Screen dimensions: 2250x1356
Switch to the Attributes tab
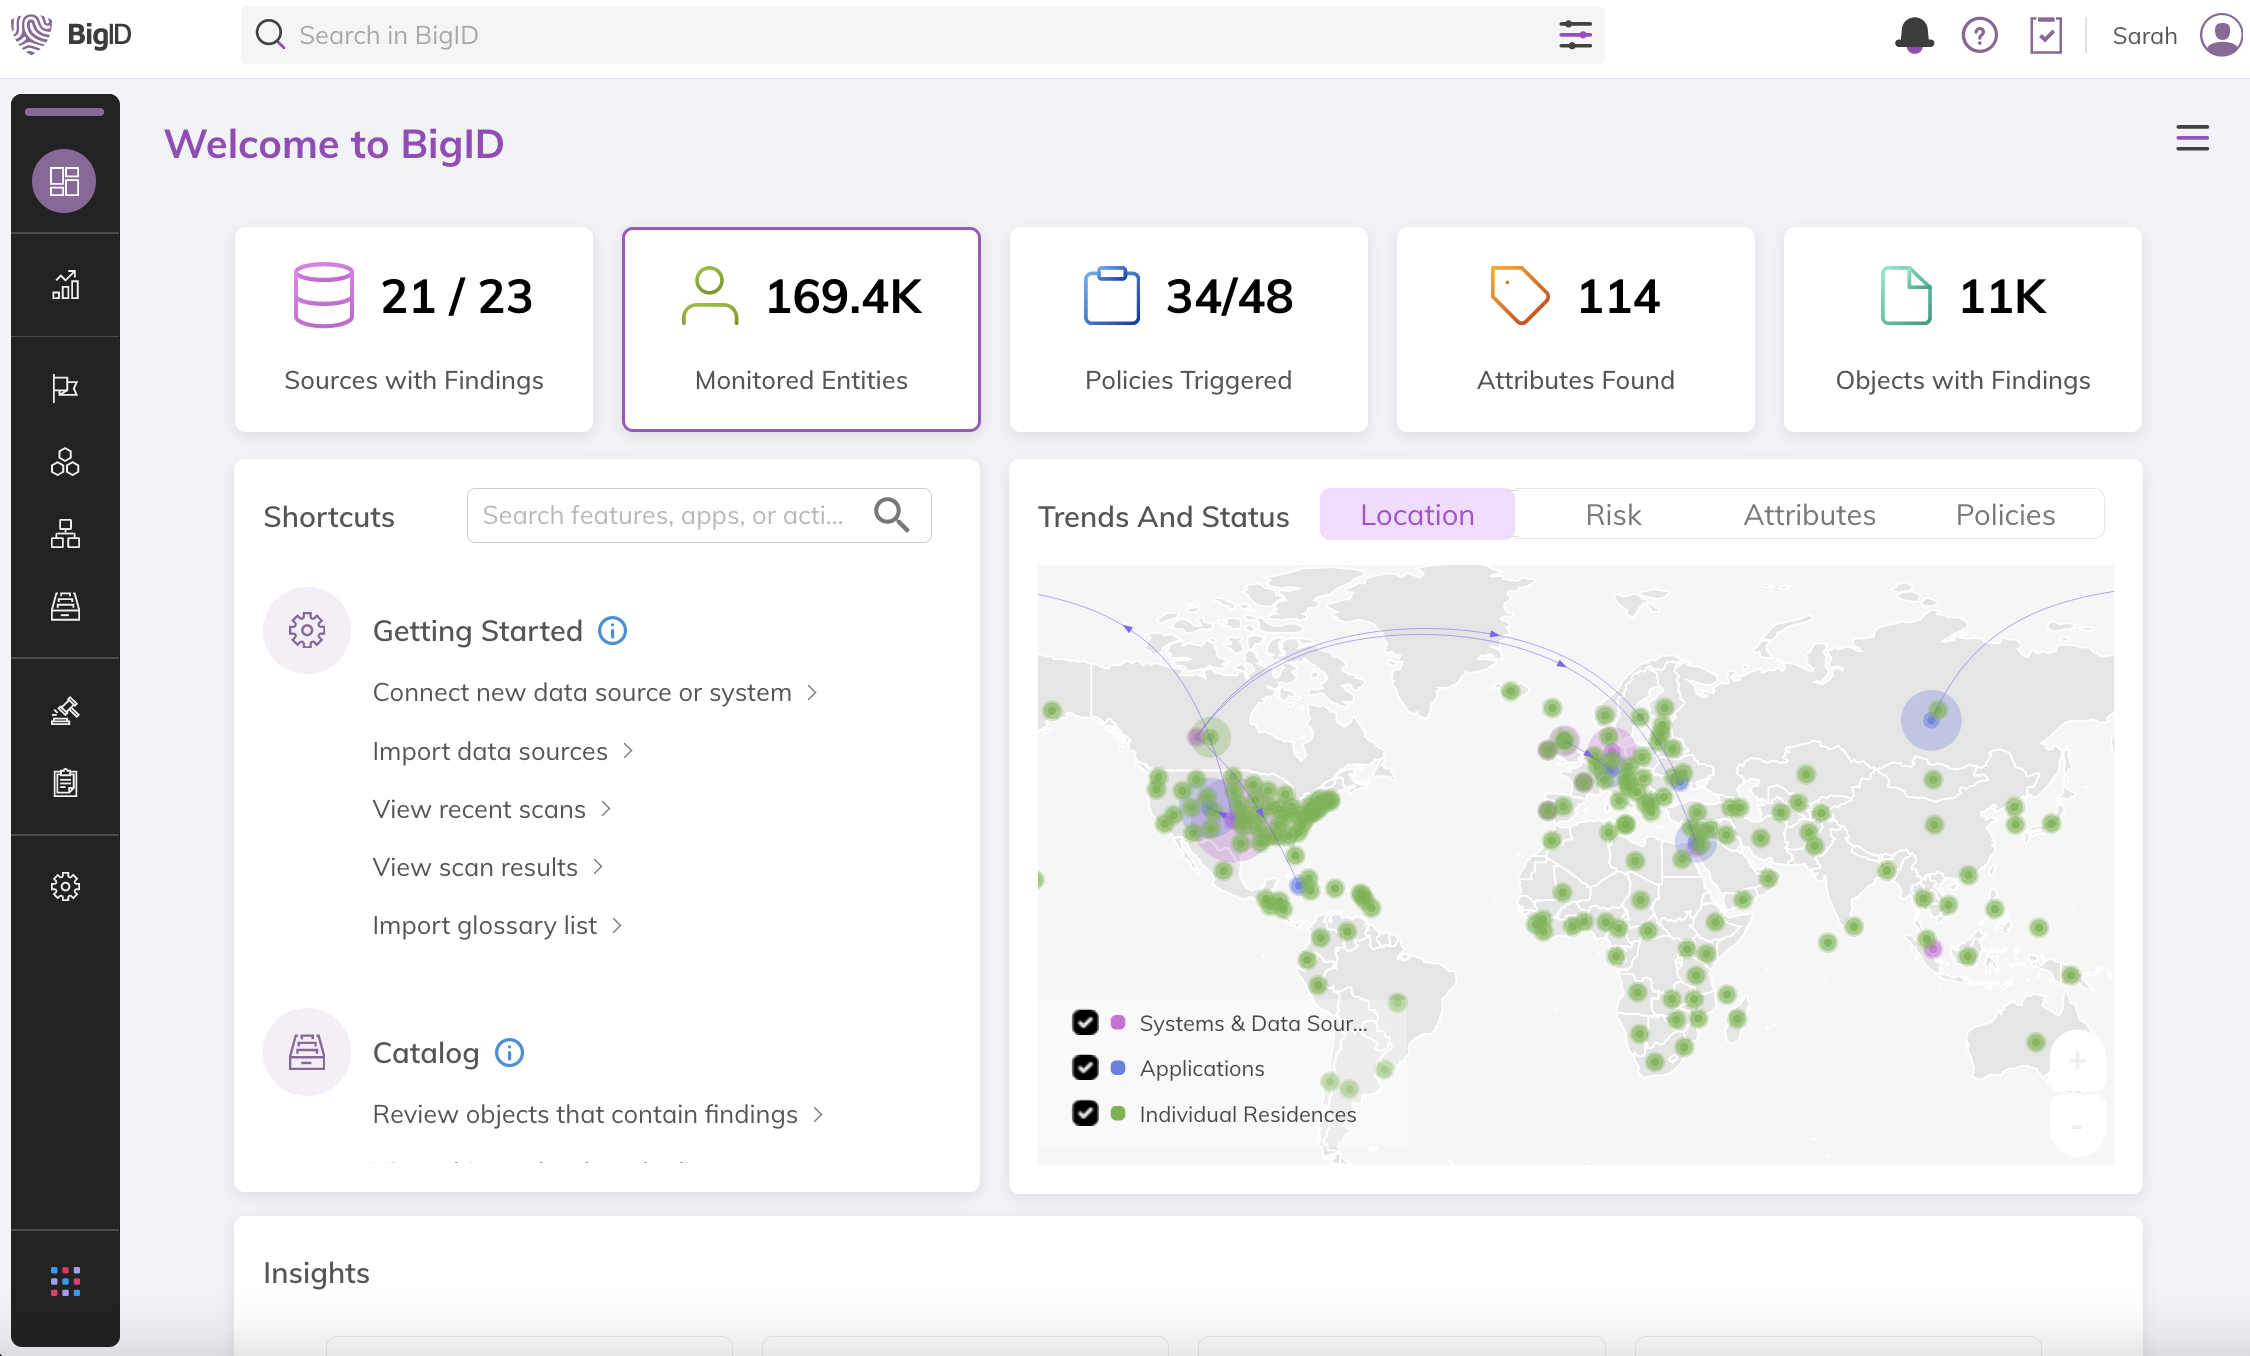point(1809,515)
